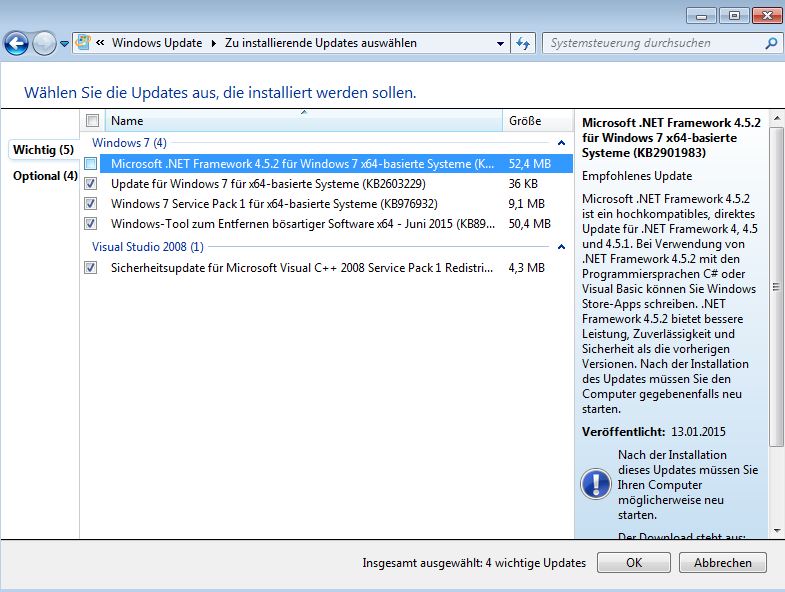Click the Abbrechen button
785x592 pixels.
(x=722, y=563)
